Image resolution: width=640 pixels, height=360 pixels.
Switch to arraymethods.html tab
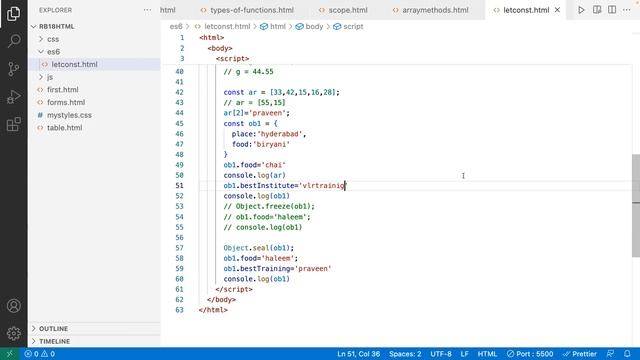point(431,10)
